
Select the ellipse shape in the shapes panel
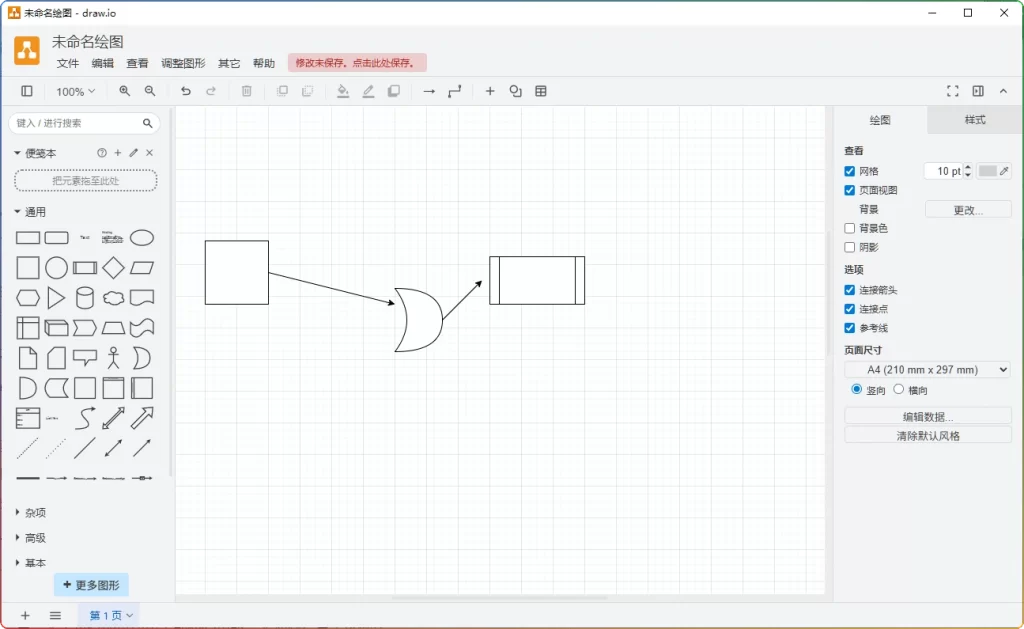pos(141,237)
